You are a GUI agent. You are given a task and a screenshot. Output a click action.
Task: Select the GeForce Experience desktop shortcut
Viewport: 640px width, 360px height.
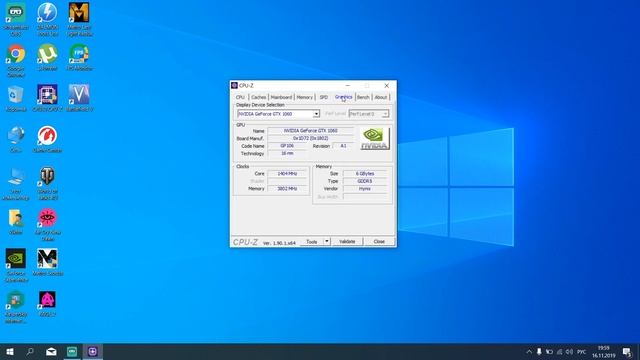tap(16, 265)
